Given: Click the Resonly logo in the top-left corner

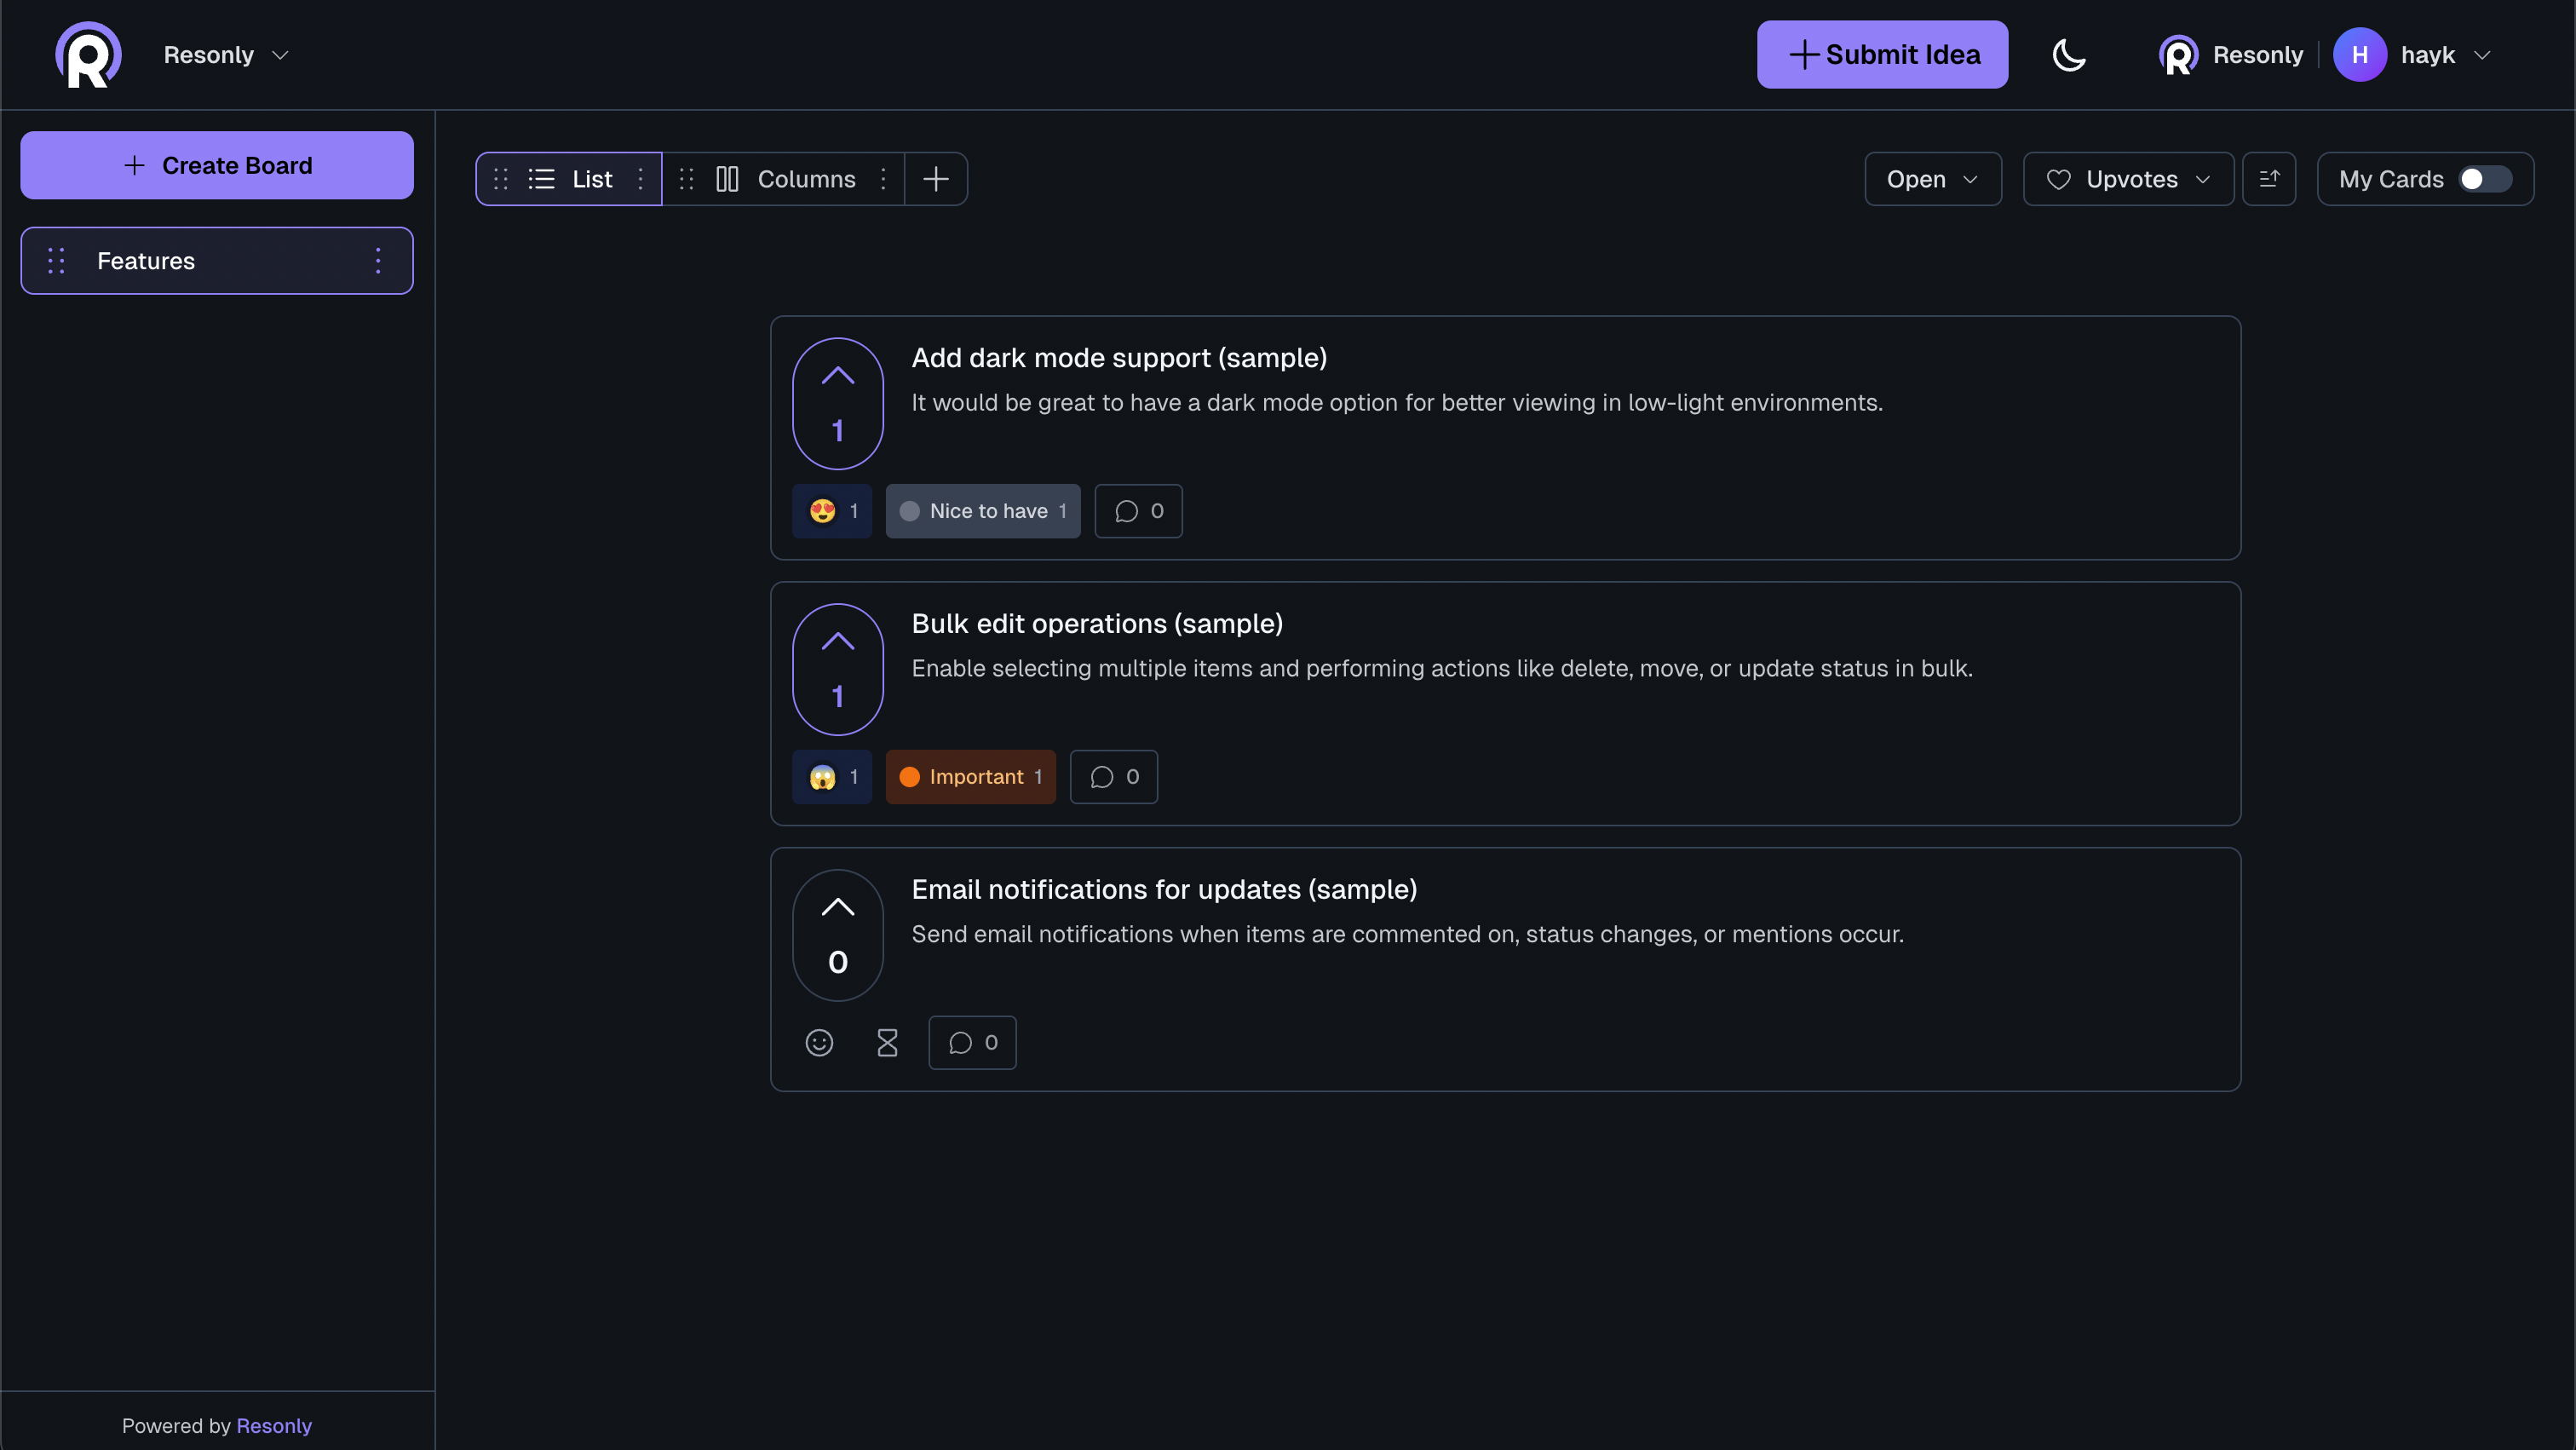Looking at the screenshot, I should coord(88,54).
